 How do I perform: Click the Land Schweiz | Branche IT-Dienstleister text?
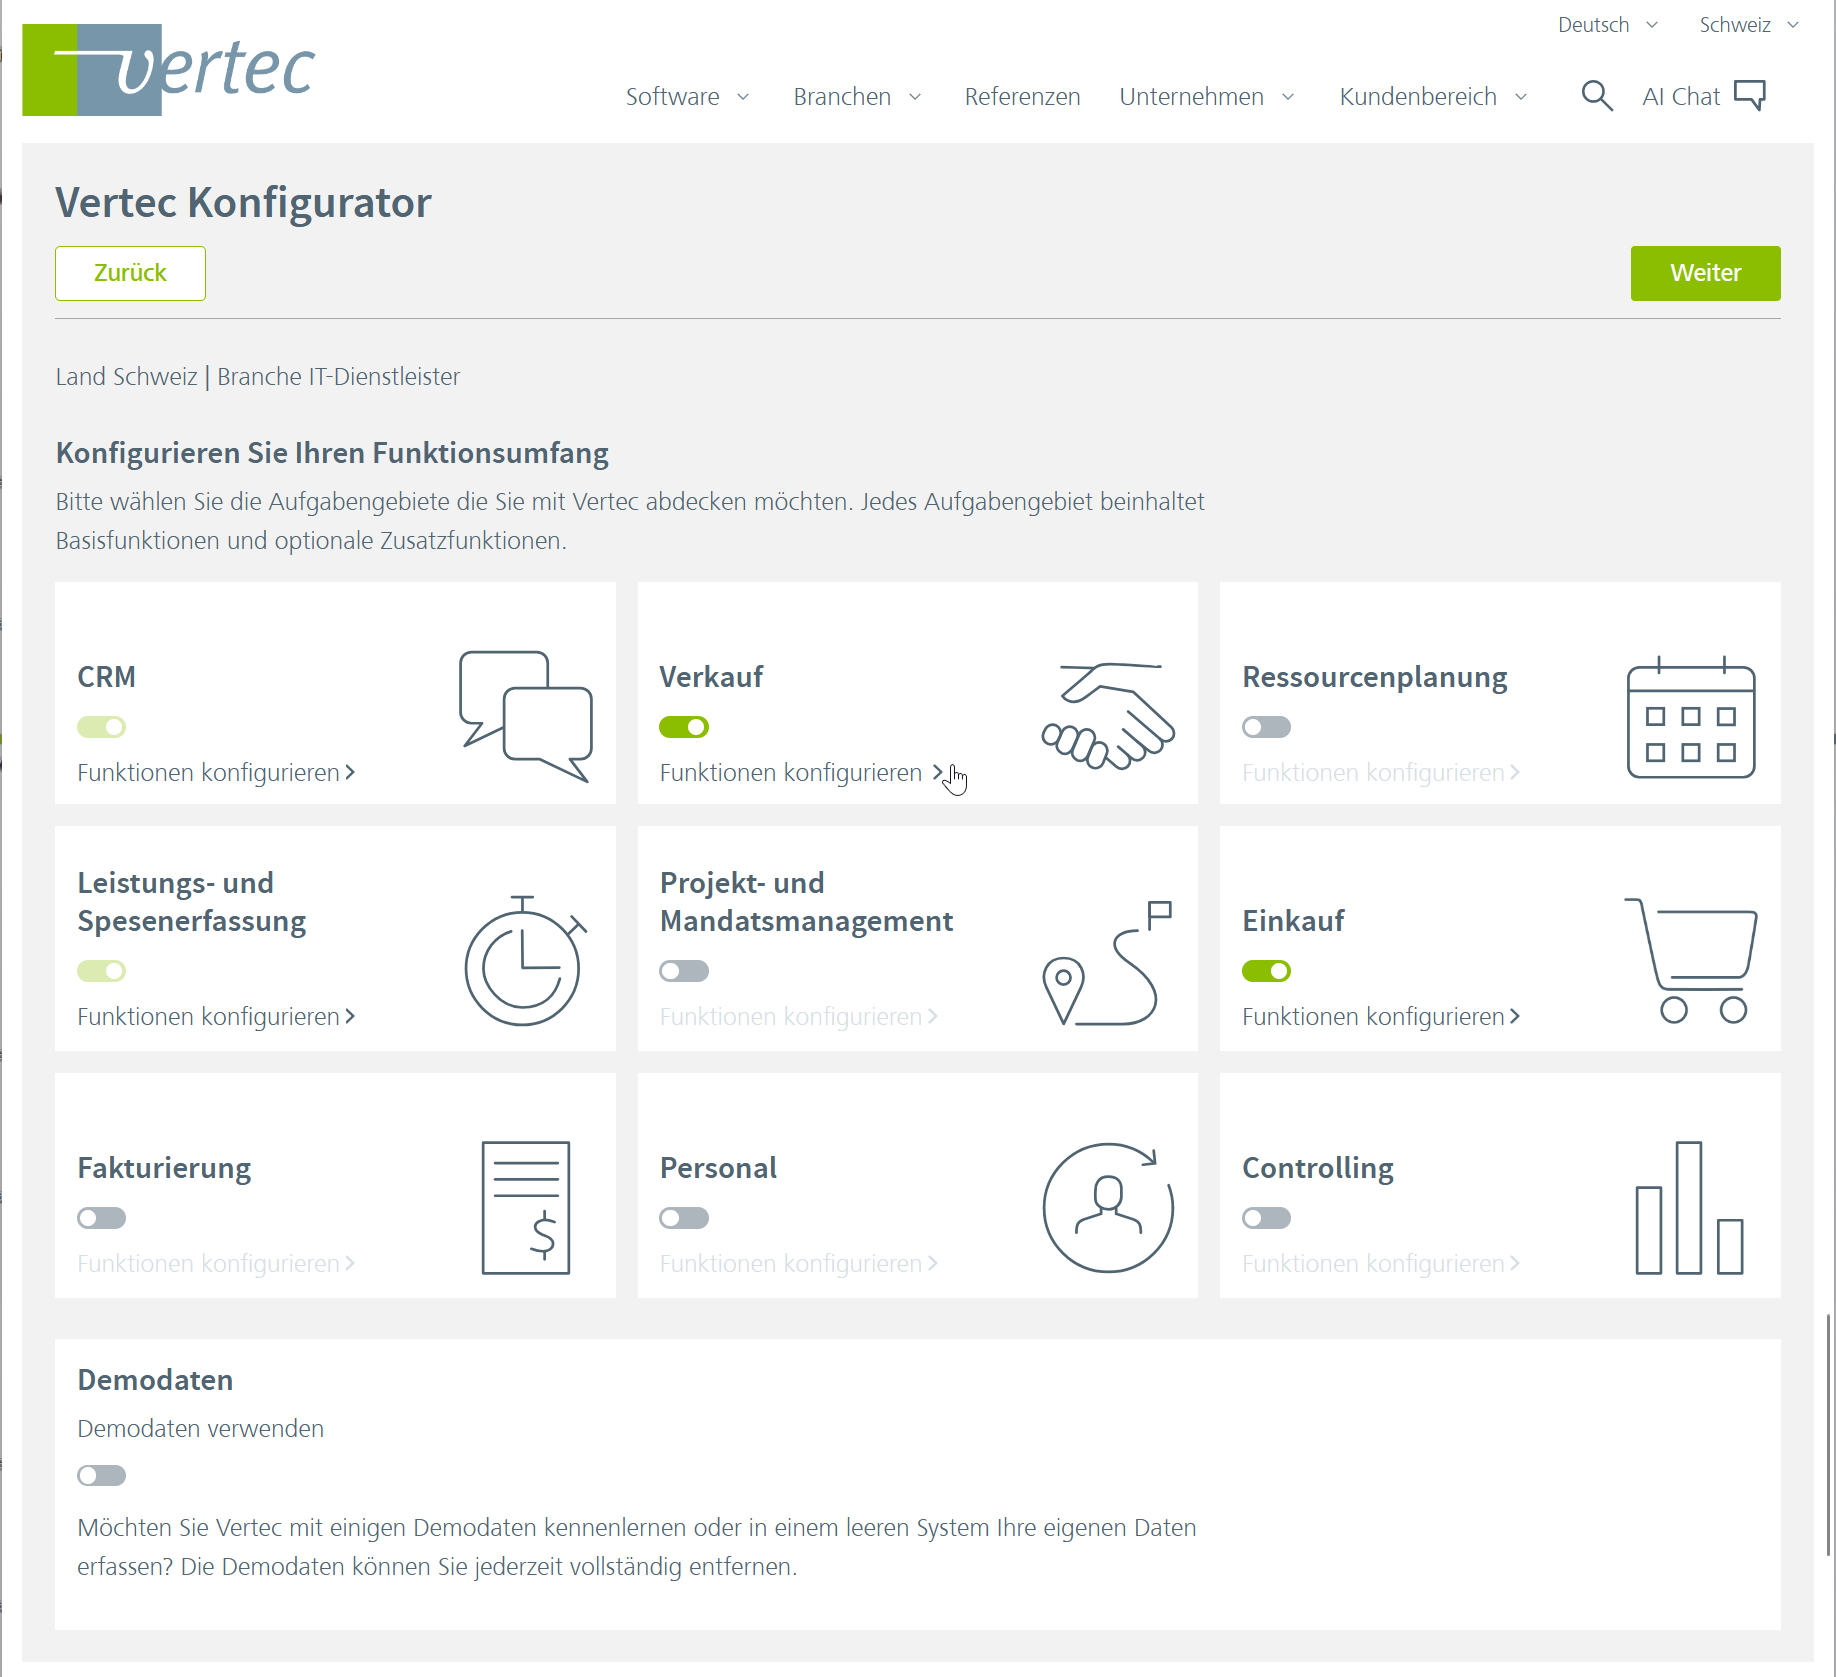(258, 377)
